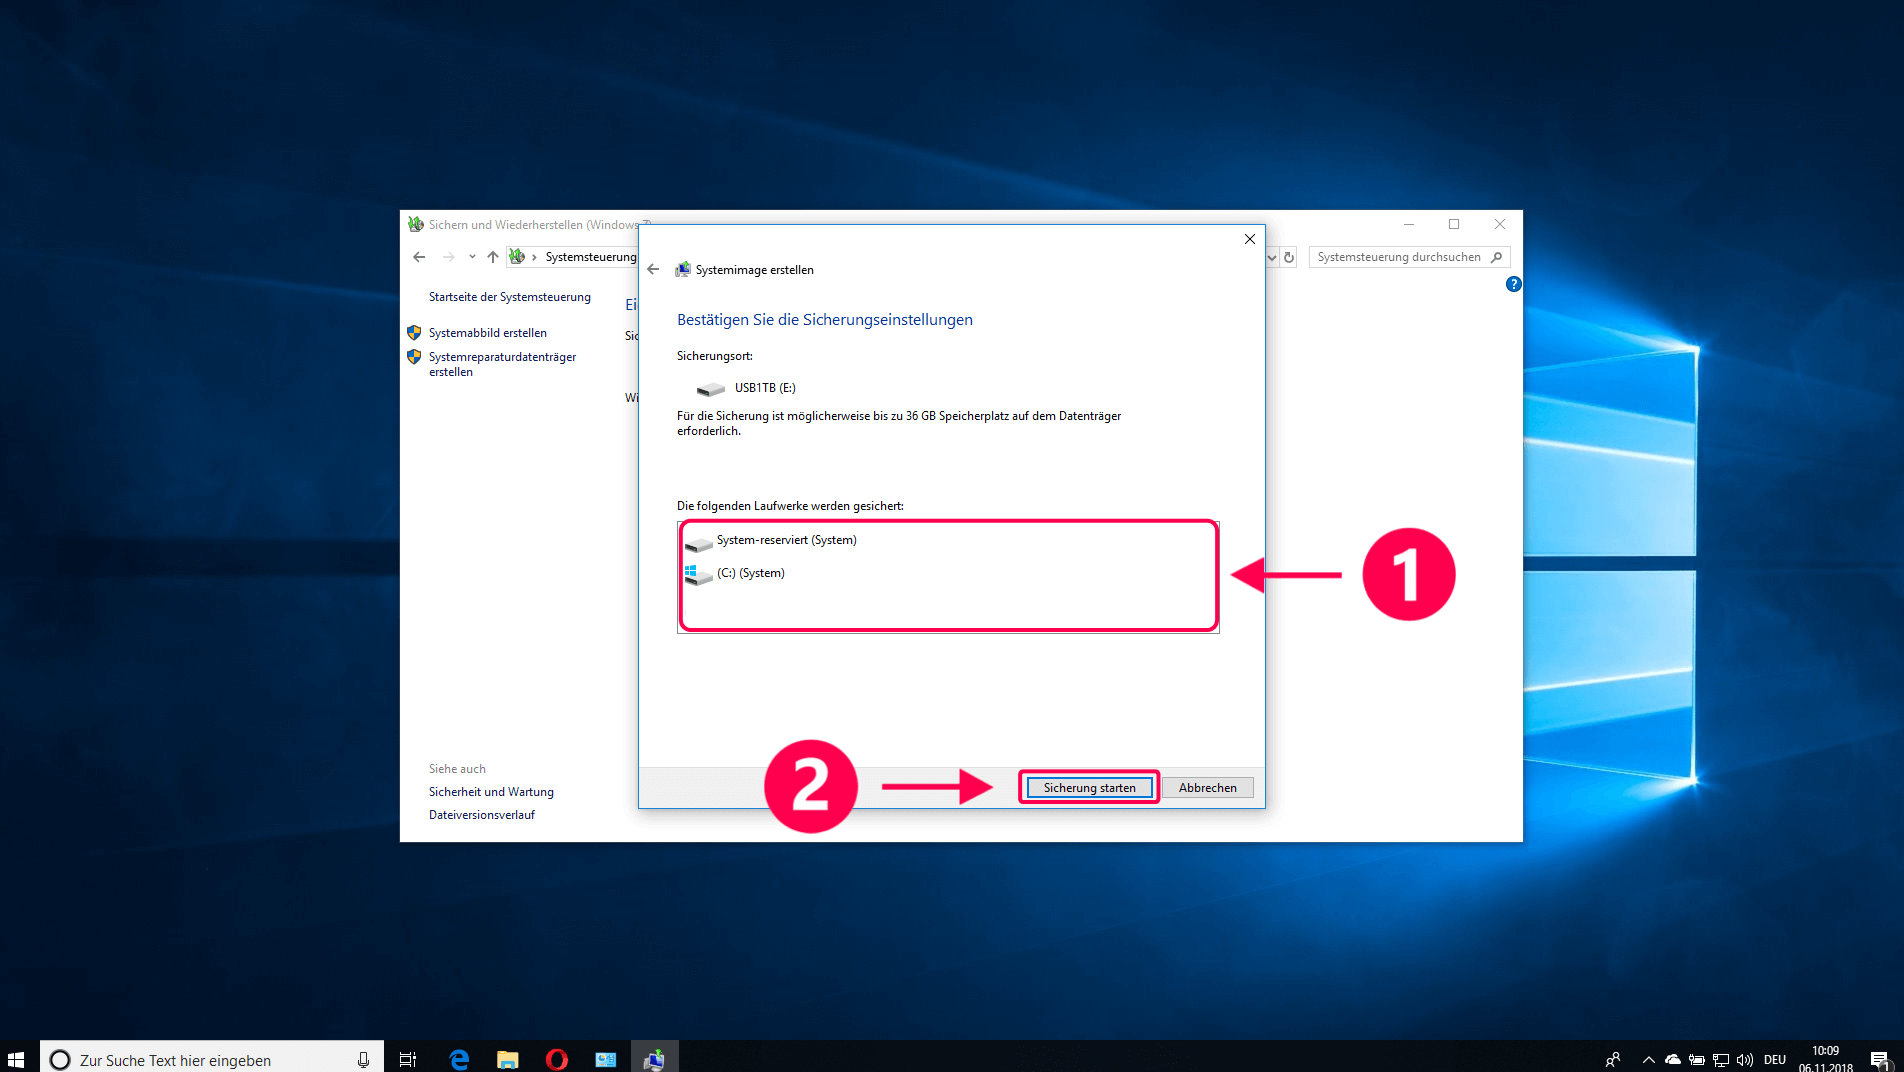Open recent locations dropdown in Control Panel
Image resolution: width=1904 pixels, height=1072 pixels.
[x=472, y=257]
